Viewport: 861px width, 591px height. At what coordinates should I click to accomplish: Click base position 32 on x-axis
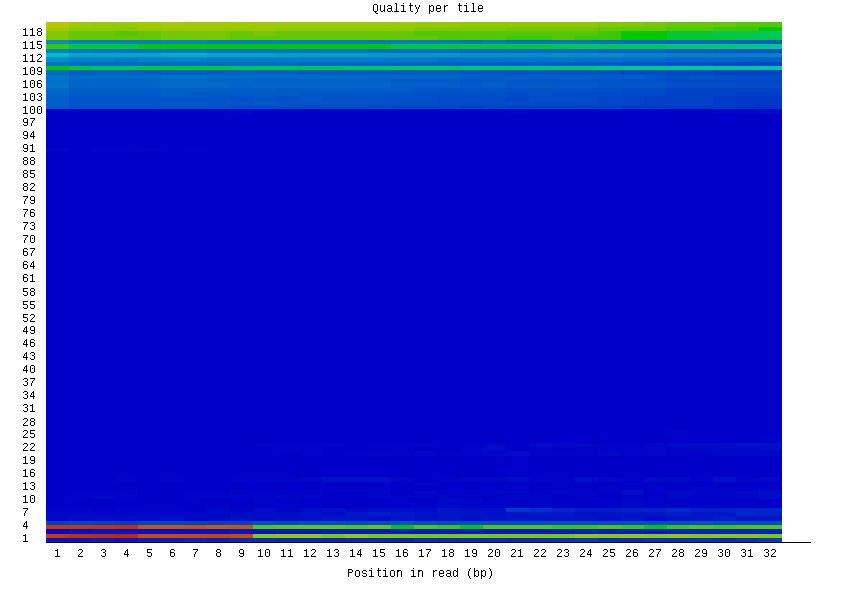click(770, 554)
